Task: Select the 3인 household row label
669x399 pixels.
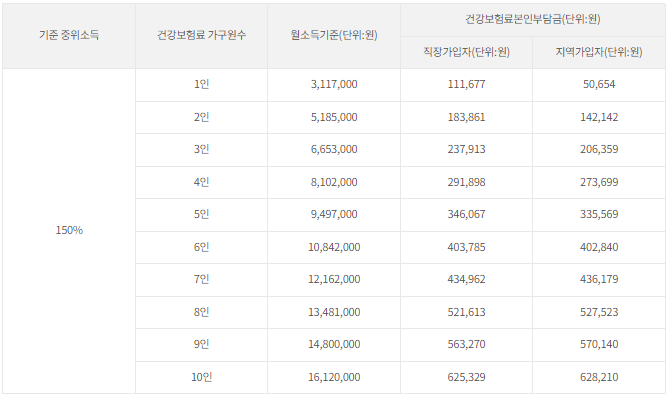Action: click(201, 149)
